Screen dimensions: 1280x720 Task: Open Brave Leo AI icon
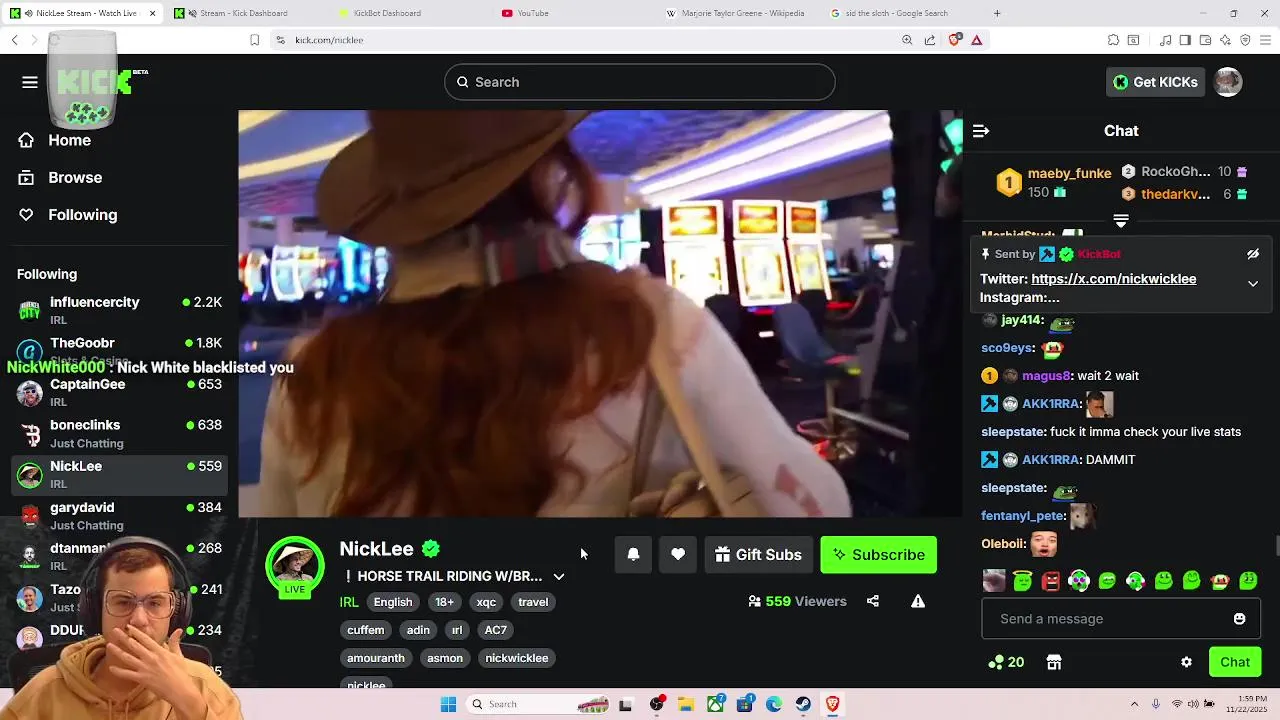click(x=1225, y=40)
